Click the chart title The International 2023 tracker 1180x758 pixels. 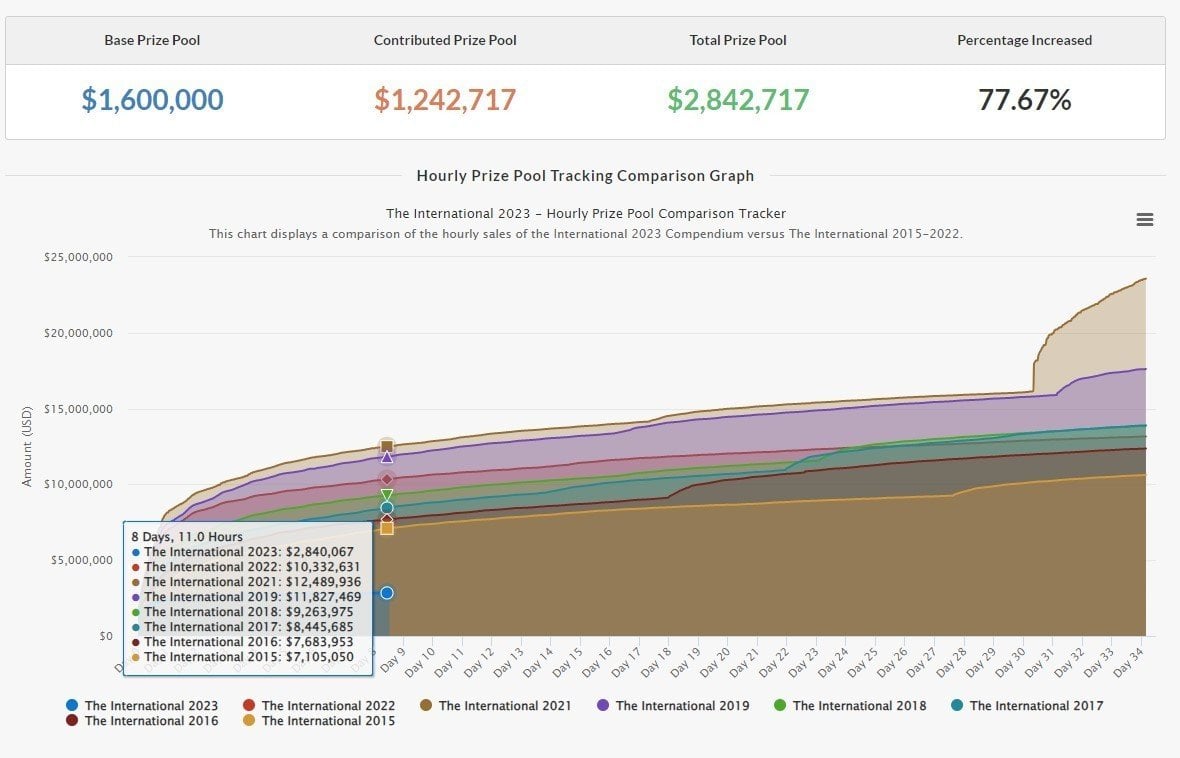click(585, 213)
